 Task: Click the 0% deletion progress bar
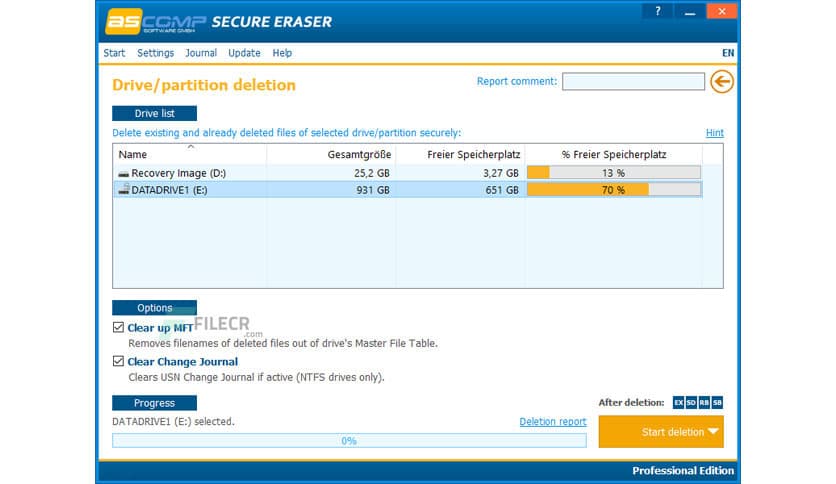pos(349,440)
